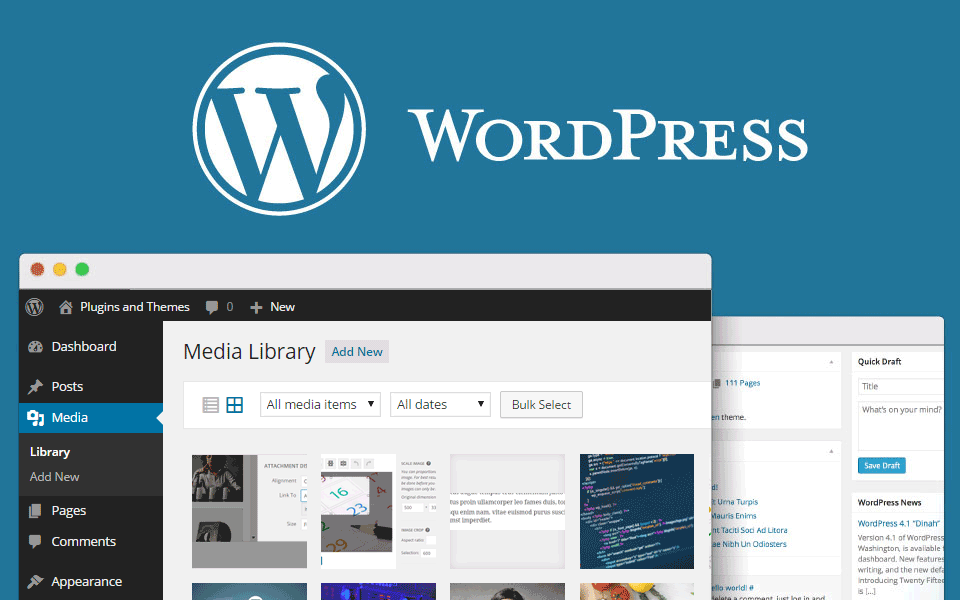This screenshot has height=600, width=960.
Task: Open the Nibh Un Odiosters link
Action: (749, 544)
